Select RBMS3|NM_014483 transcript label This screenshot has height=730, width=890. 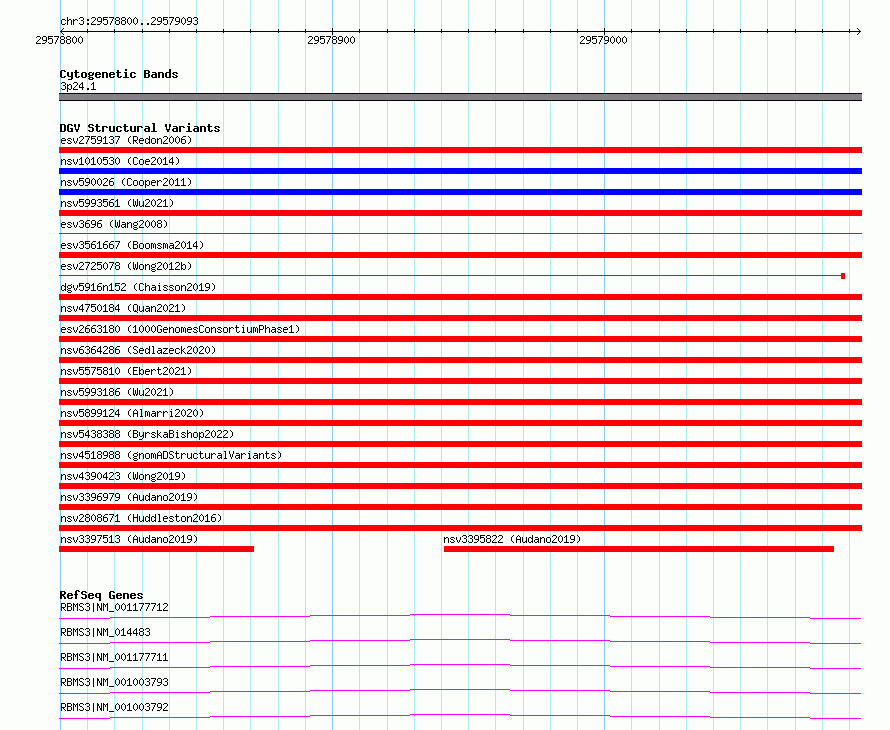coord(105,632)
